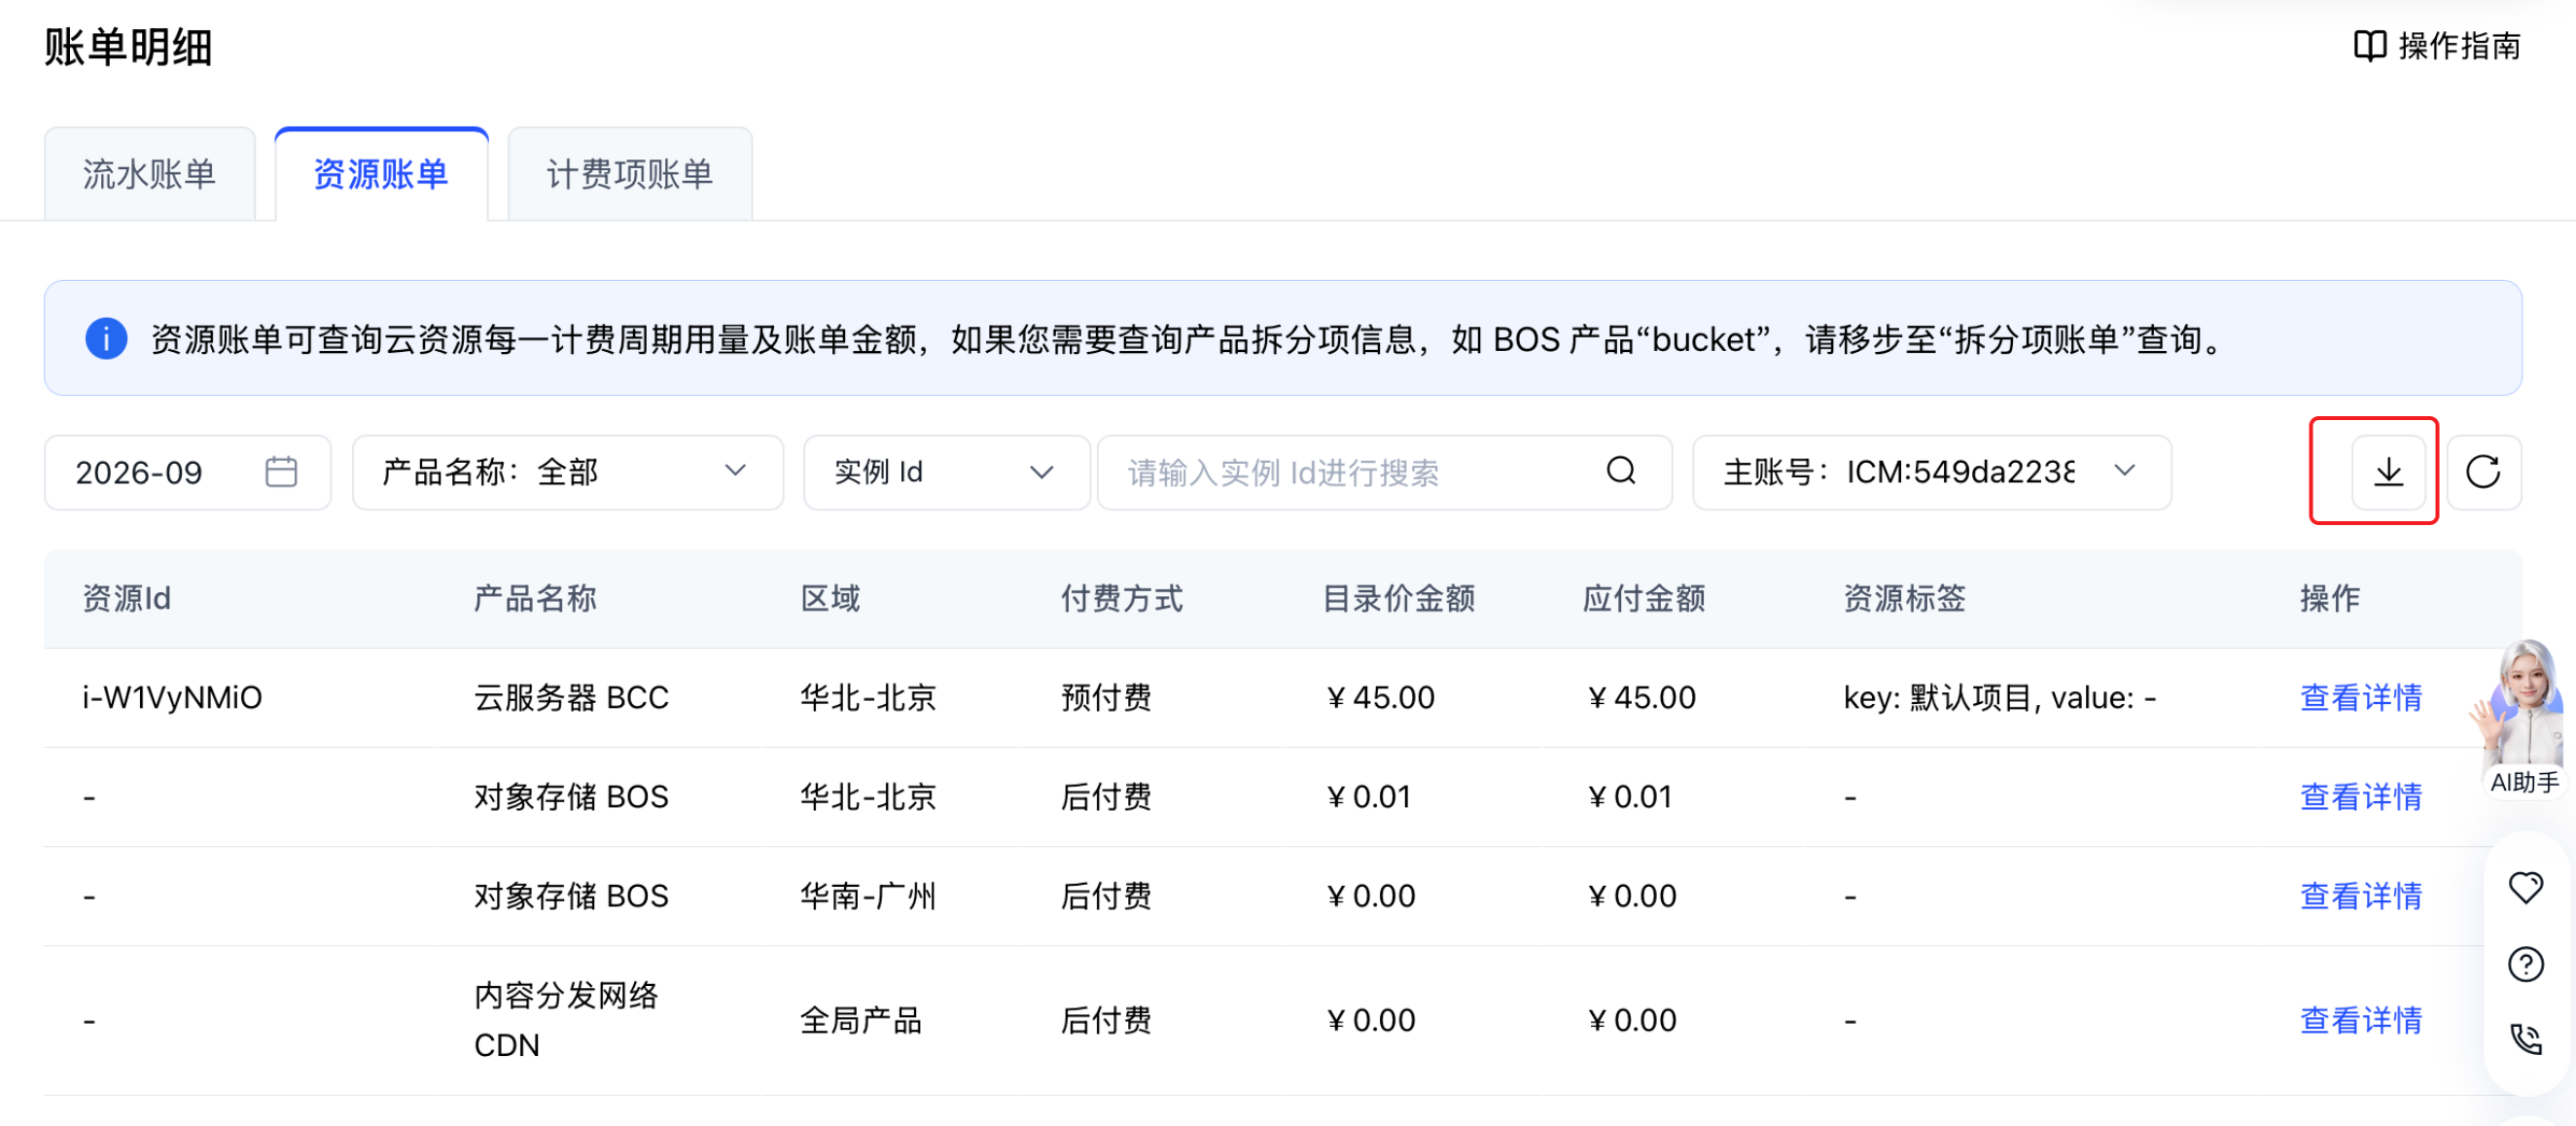
Task: Switch to the 流水账单 tab
Action: pyautogui.click(x=149, y=174)
